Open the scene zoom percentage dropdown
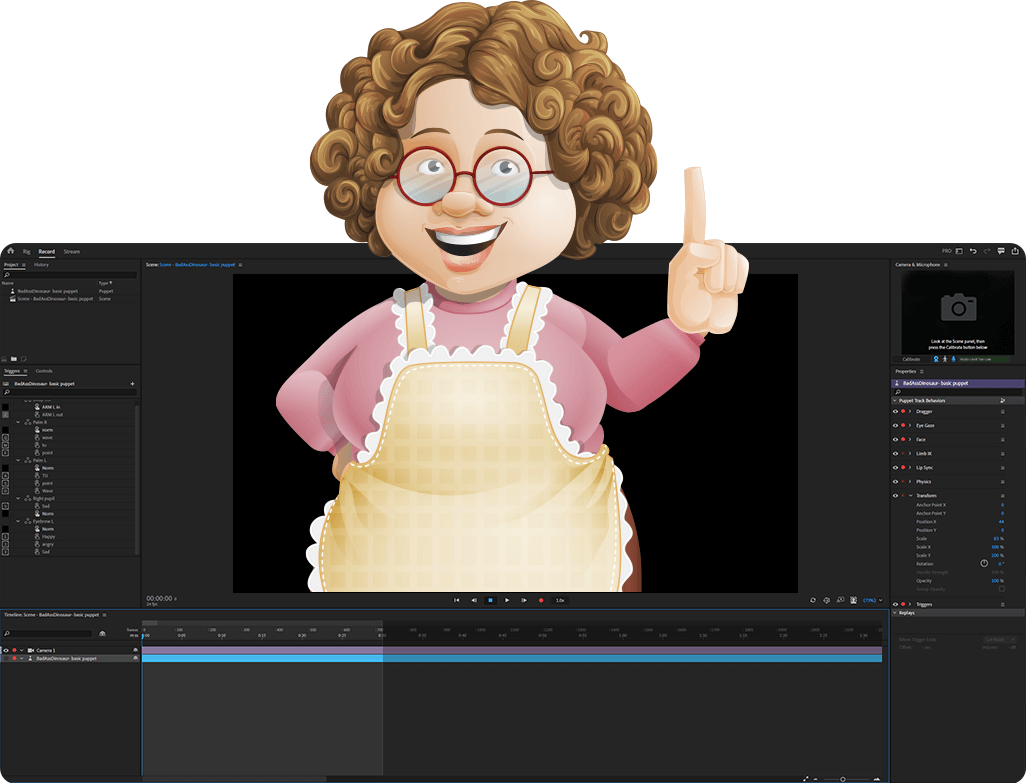The width and height of the screenshot is (1026, 783). (x=871, y=600)
